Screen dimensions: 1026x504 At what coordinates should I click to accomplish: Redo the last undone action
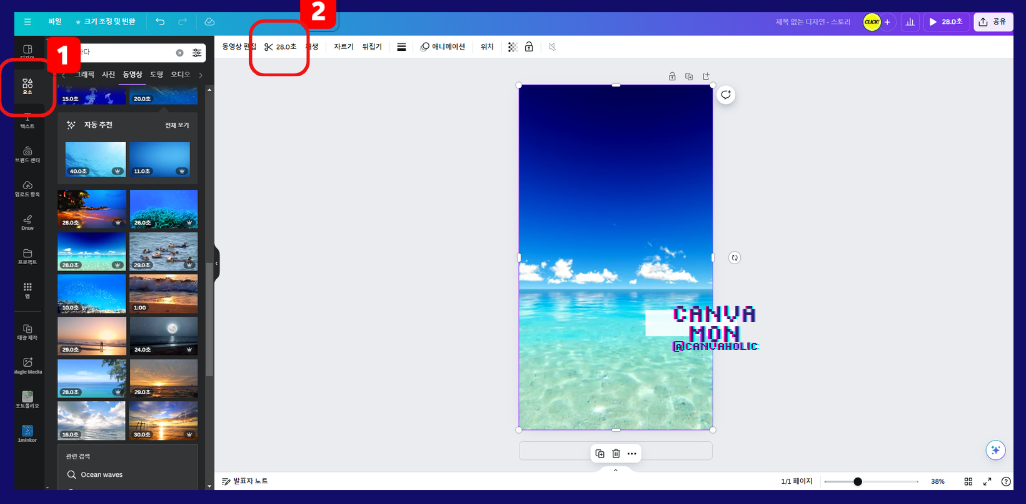point(183,22)
